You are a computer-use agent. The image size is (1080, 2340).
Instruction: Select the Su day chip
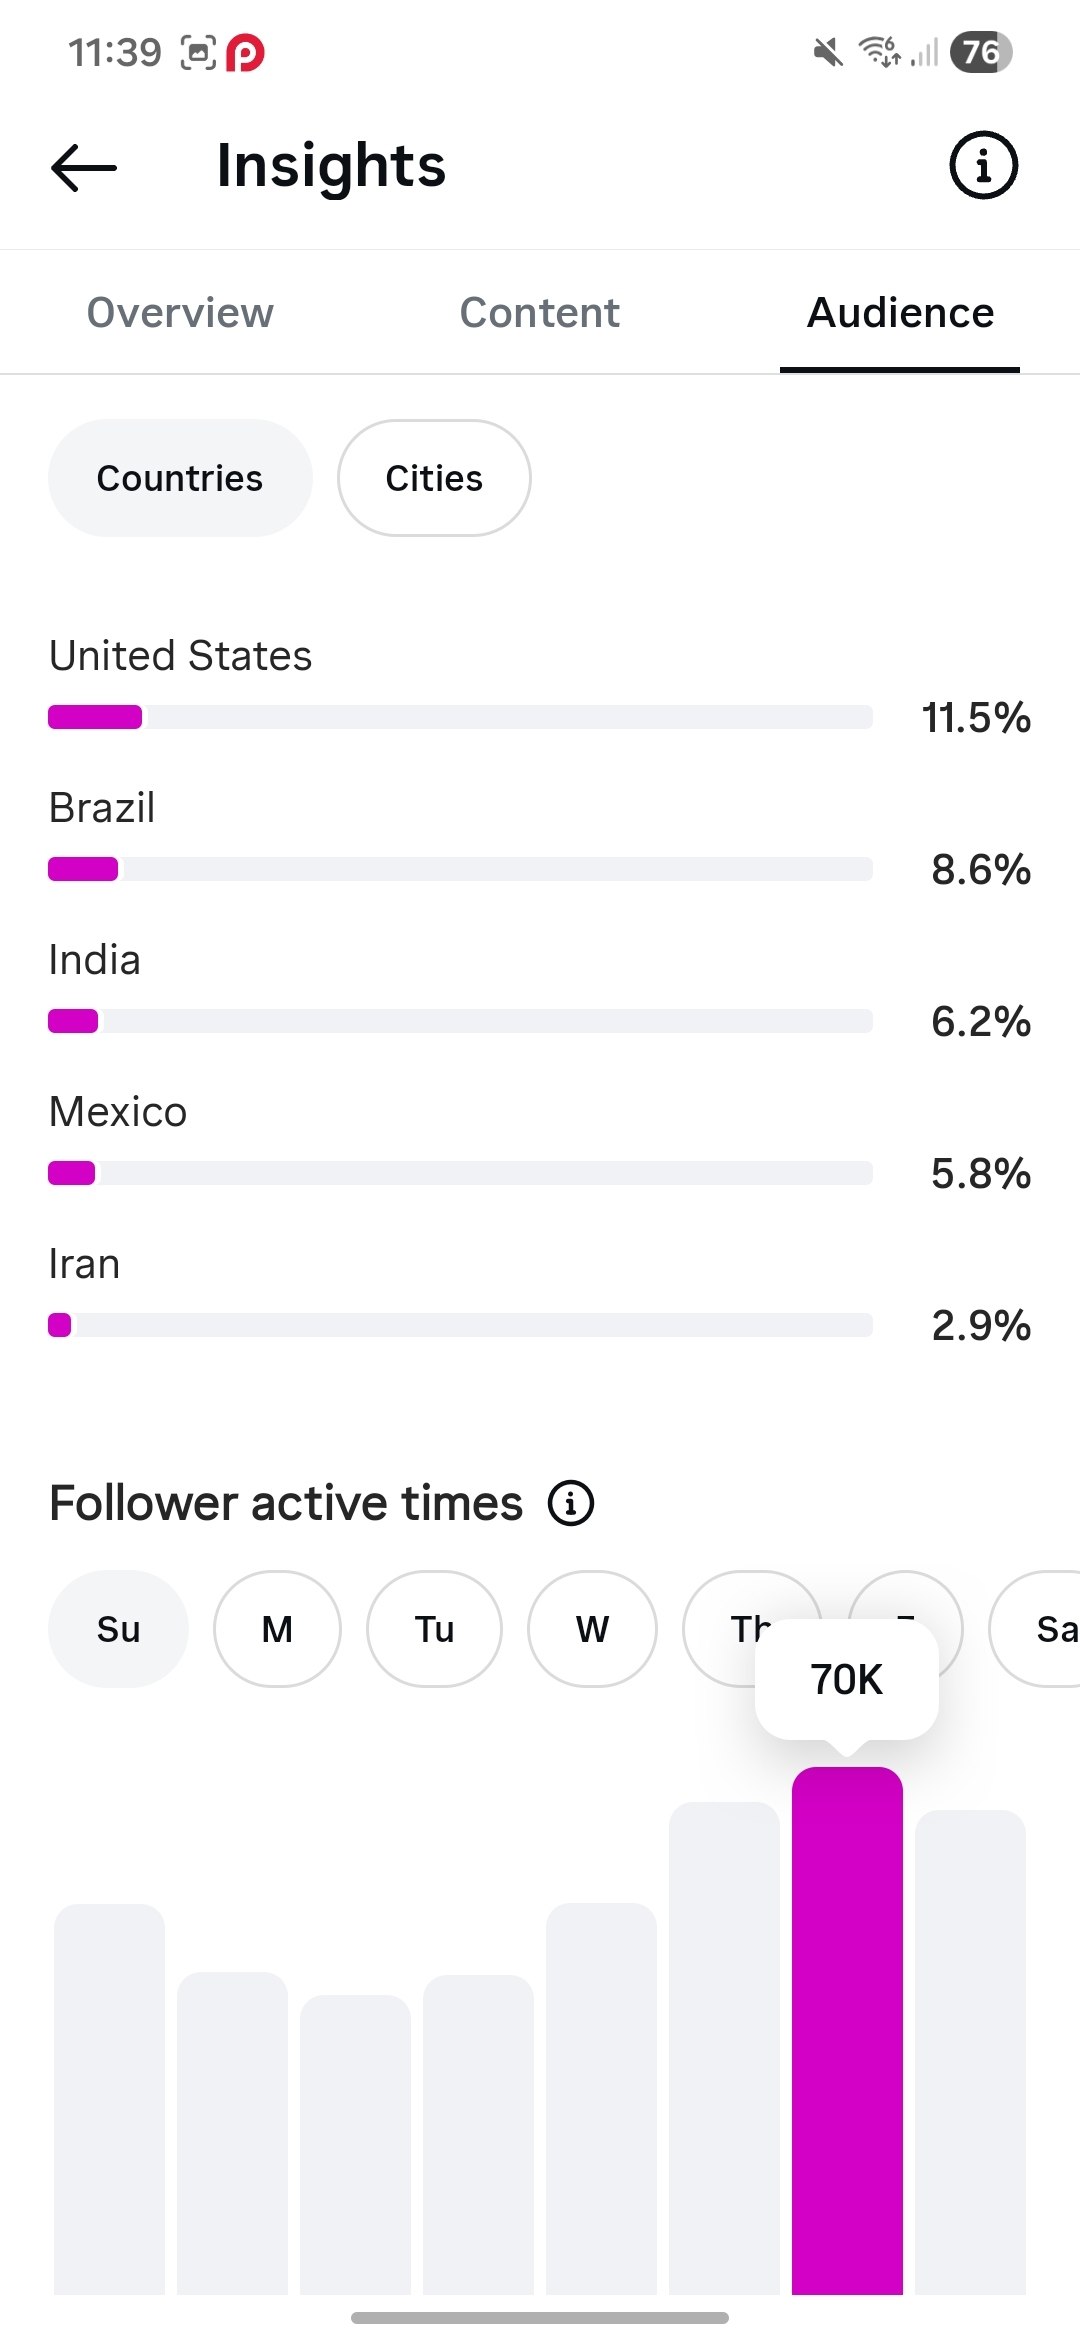(118, 1629)
